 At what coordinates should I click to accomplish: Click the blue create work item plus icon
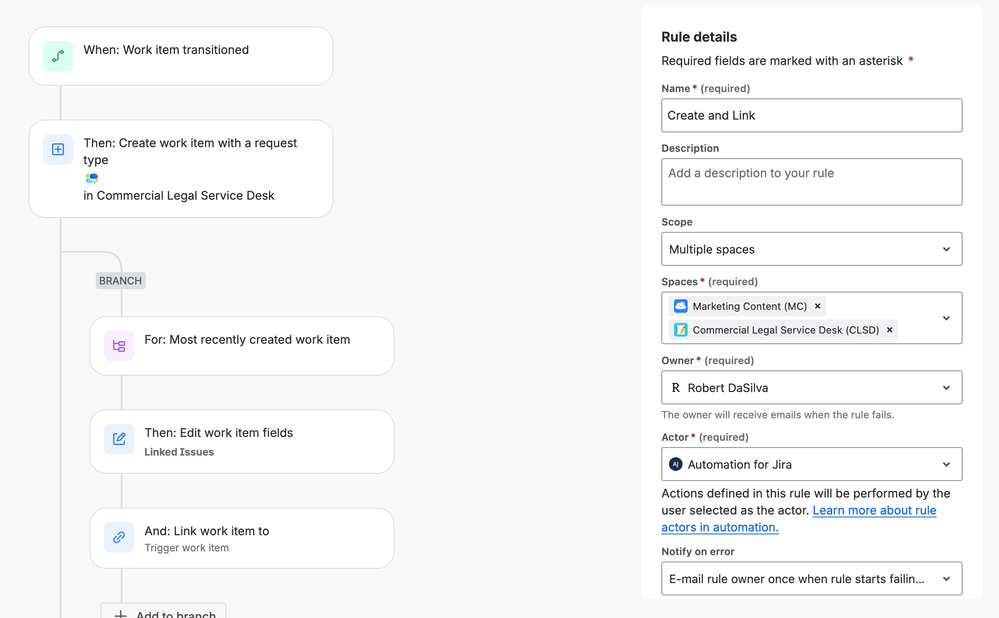[58, 149]
